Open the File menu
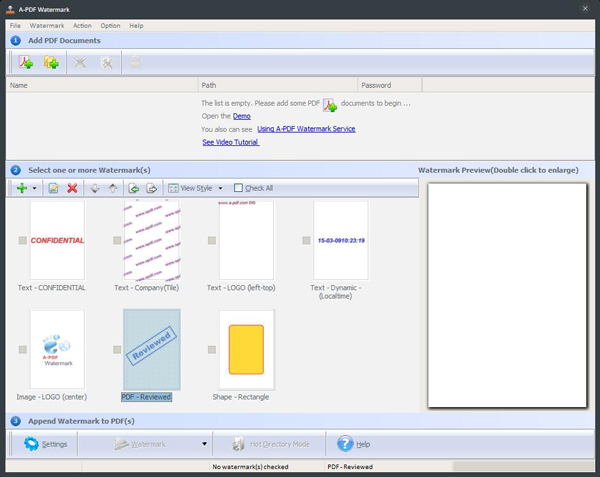 [15, 26]
